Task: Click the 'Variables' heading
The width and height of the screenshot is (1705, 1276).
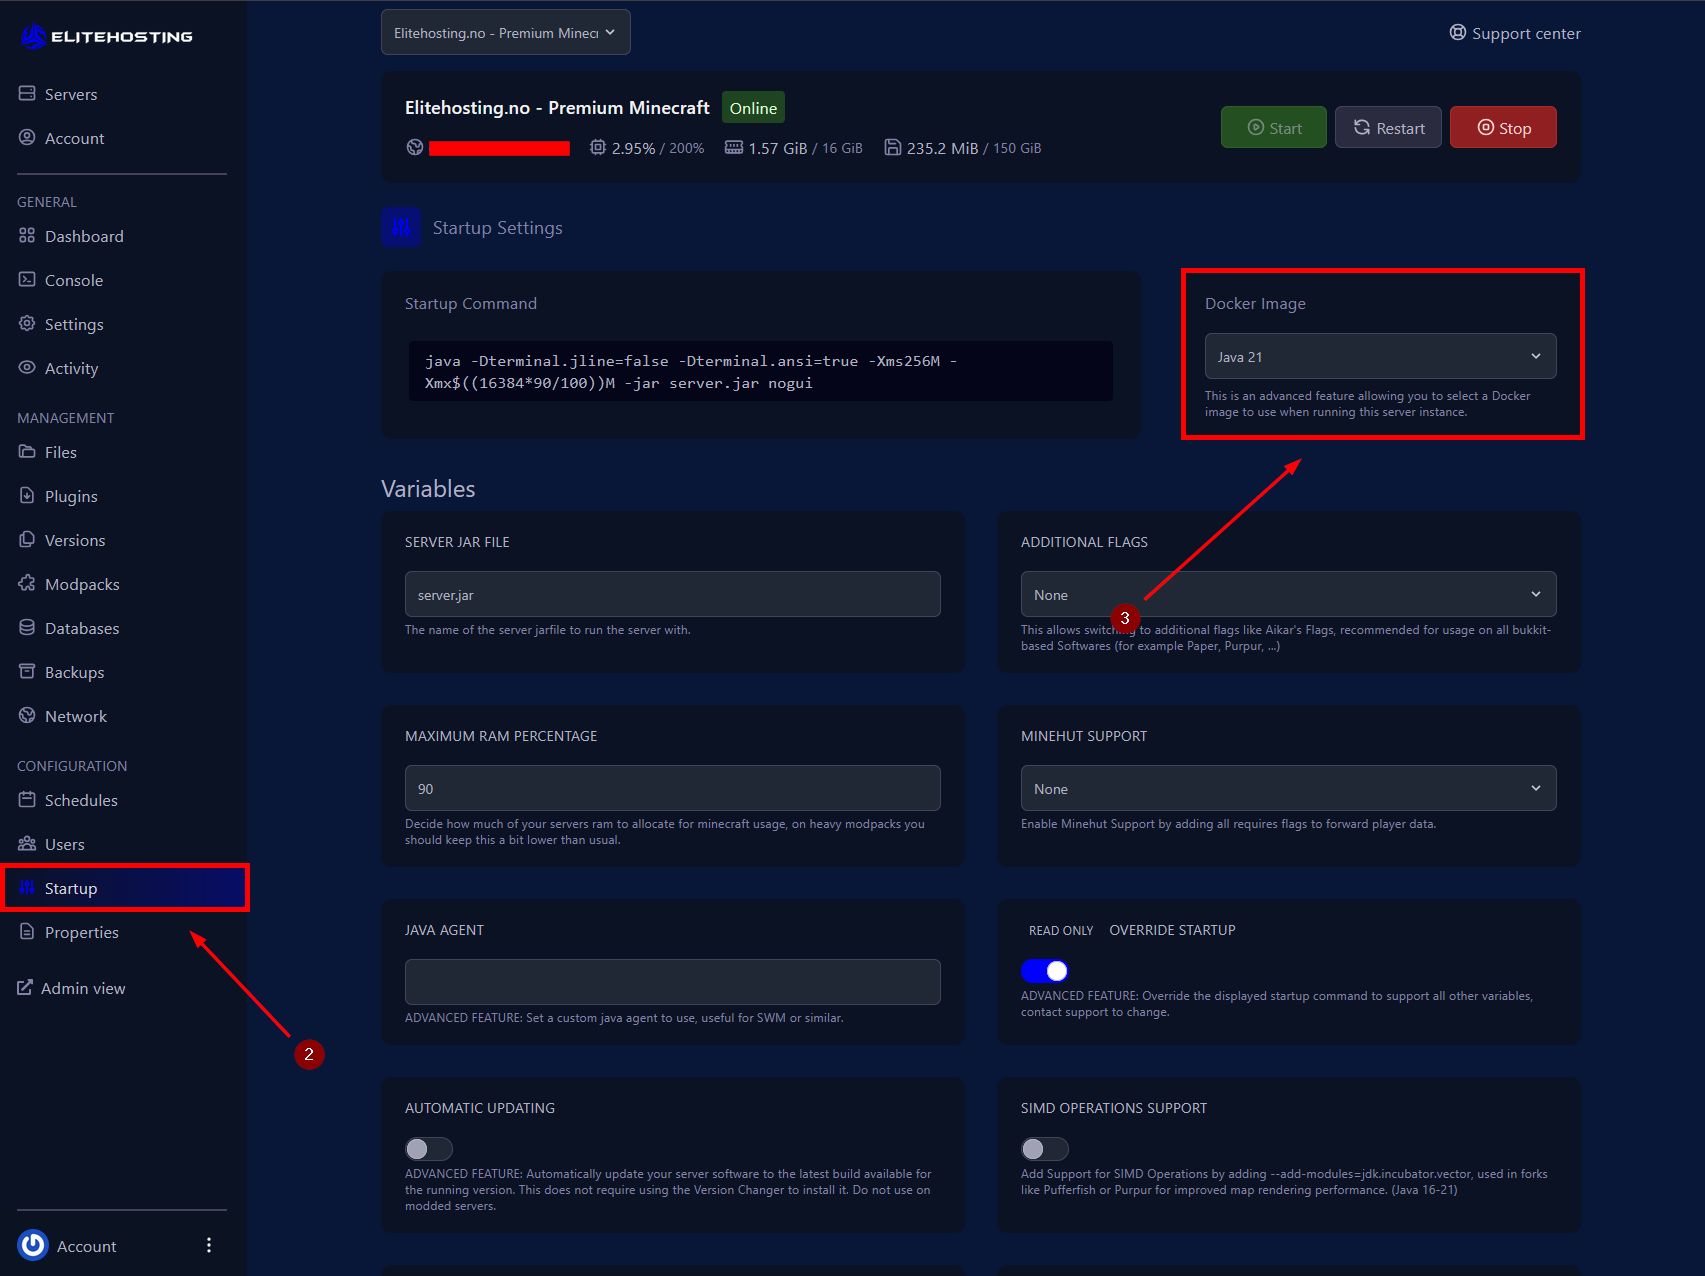Action: pos(428,489)
